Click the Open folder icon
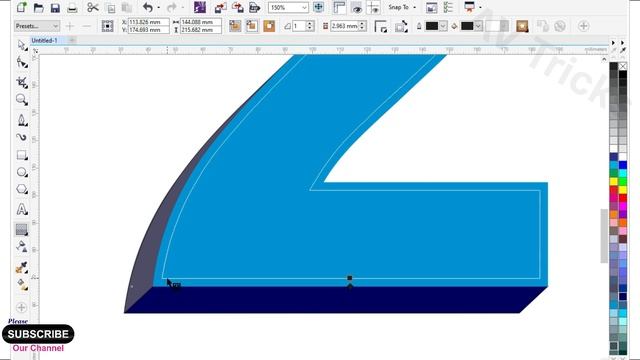 38,7
